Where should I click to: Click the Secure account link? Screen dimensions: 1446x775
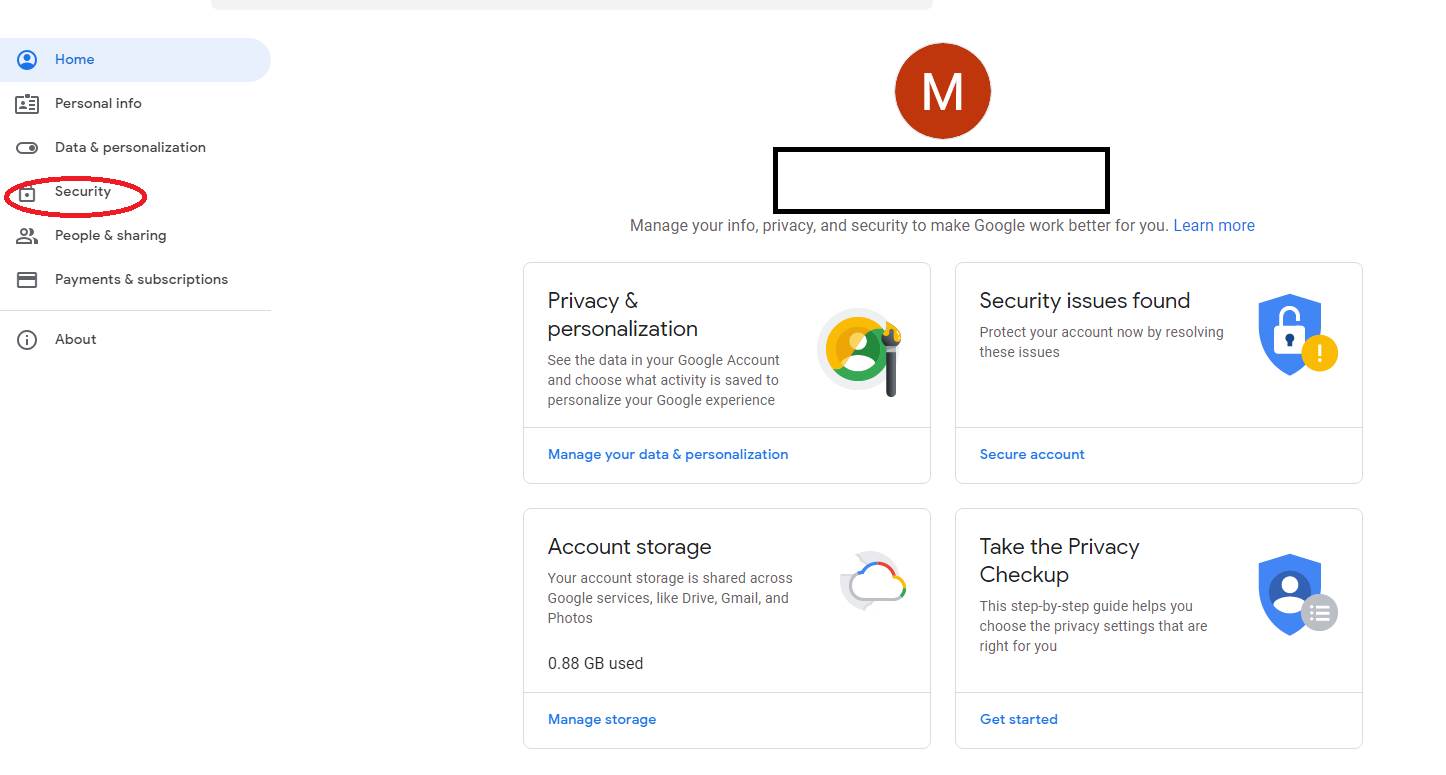point(1031,455)
